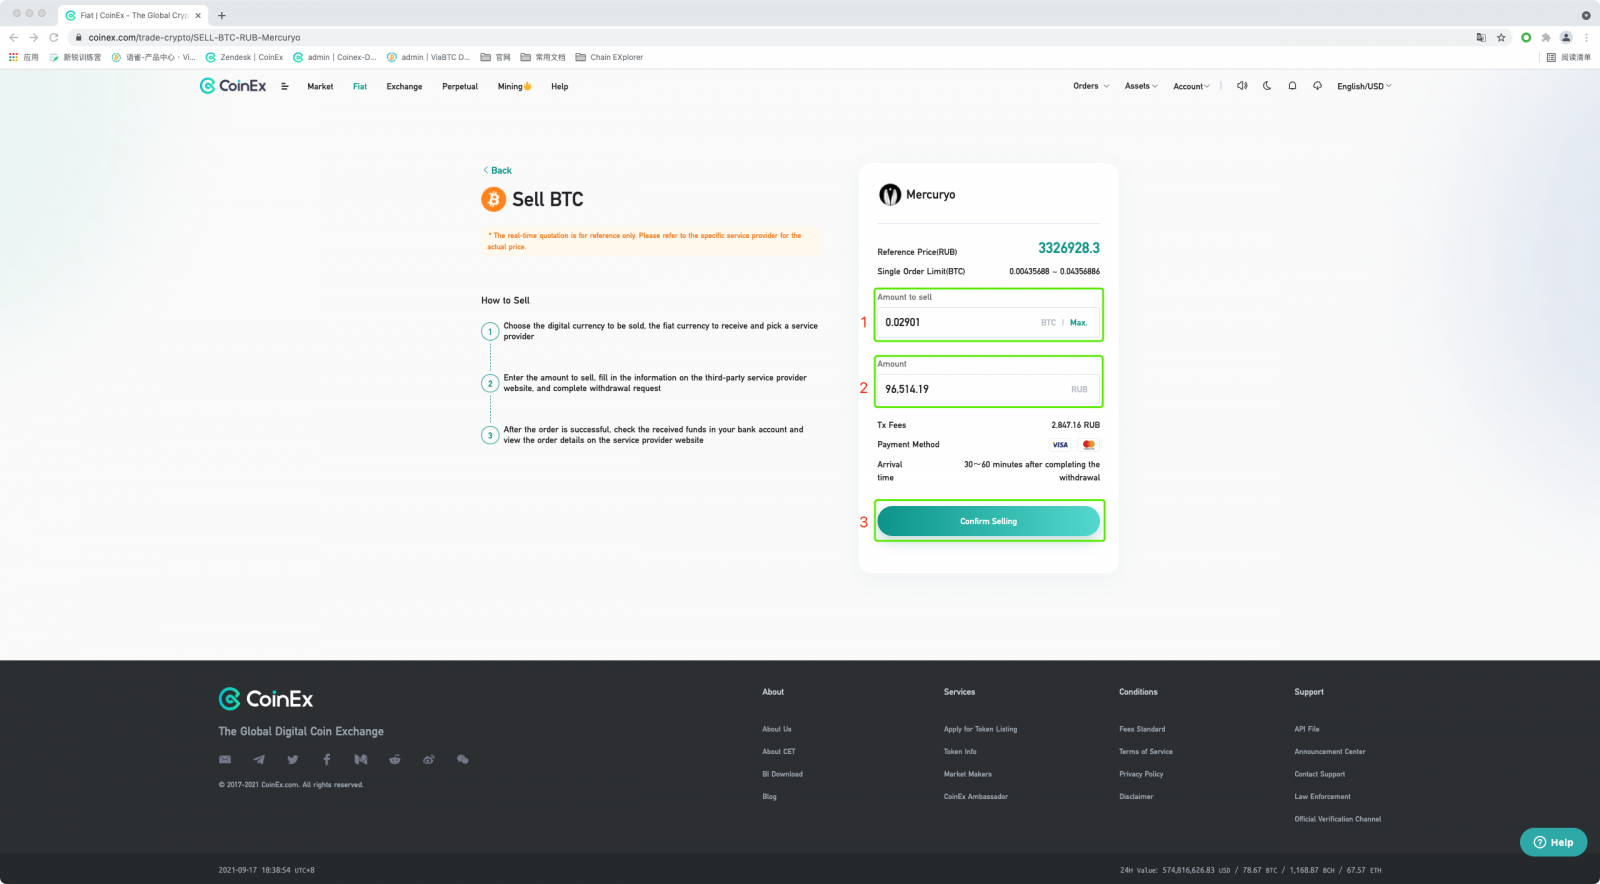This screenshot has height=884, width=1600.
Task: Click the announcements speaker icon in header
Action: click(1242, 86)
